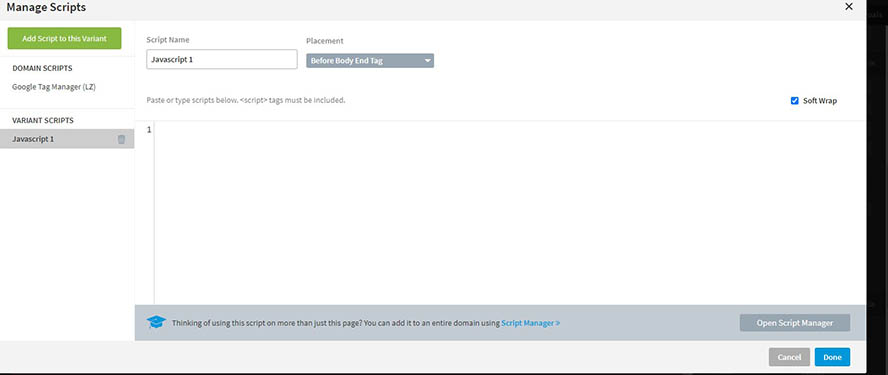Click the Done button
Image resolution: width=888 pixels, height=375 pixels.
832,357
